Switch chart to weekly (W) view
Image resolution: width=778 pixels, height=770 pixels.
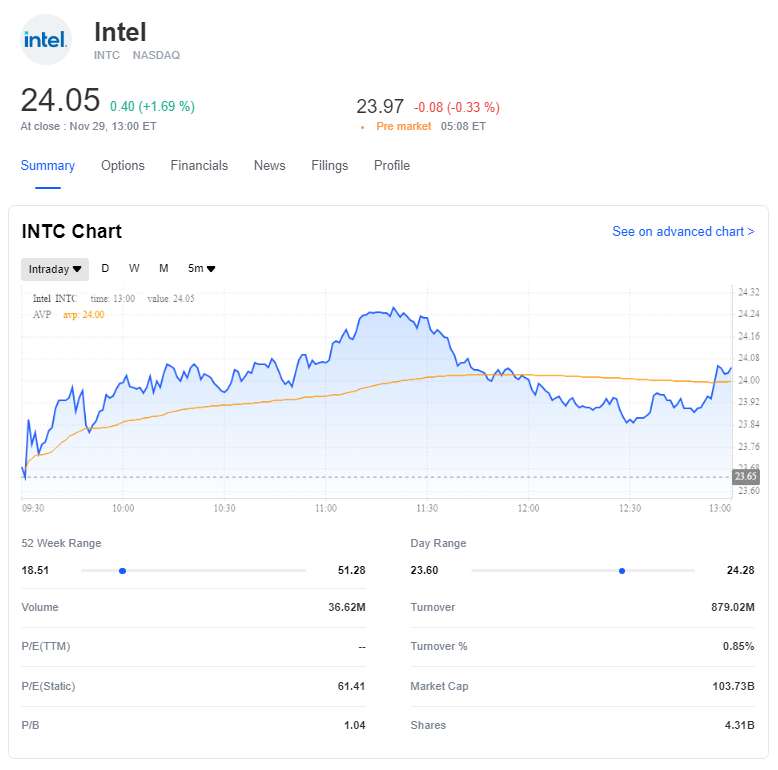pyautogui.click(x=134, y=269)
